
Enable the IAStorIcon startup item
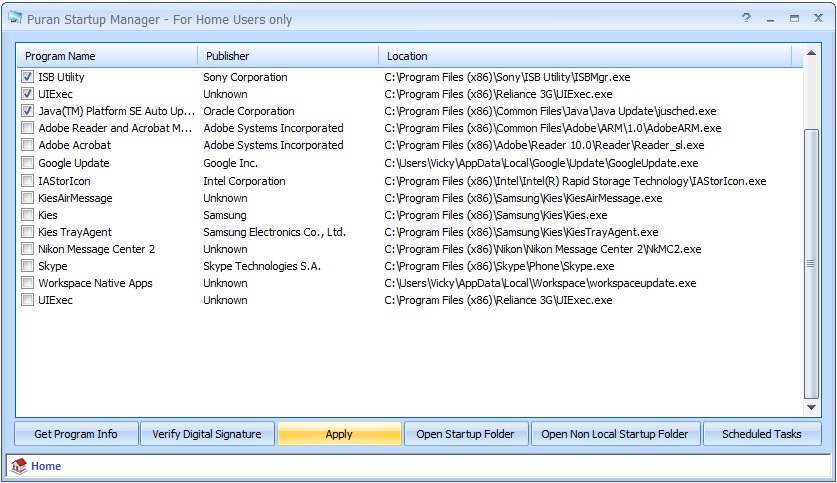pyautogui.click(x=27, y=181)
